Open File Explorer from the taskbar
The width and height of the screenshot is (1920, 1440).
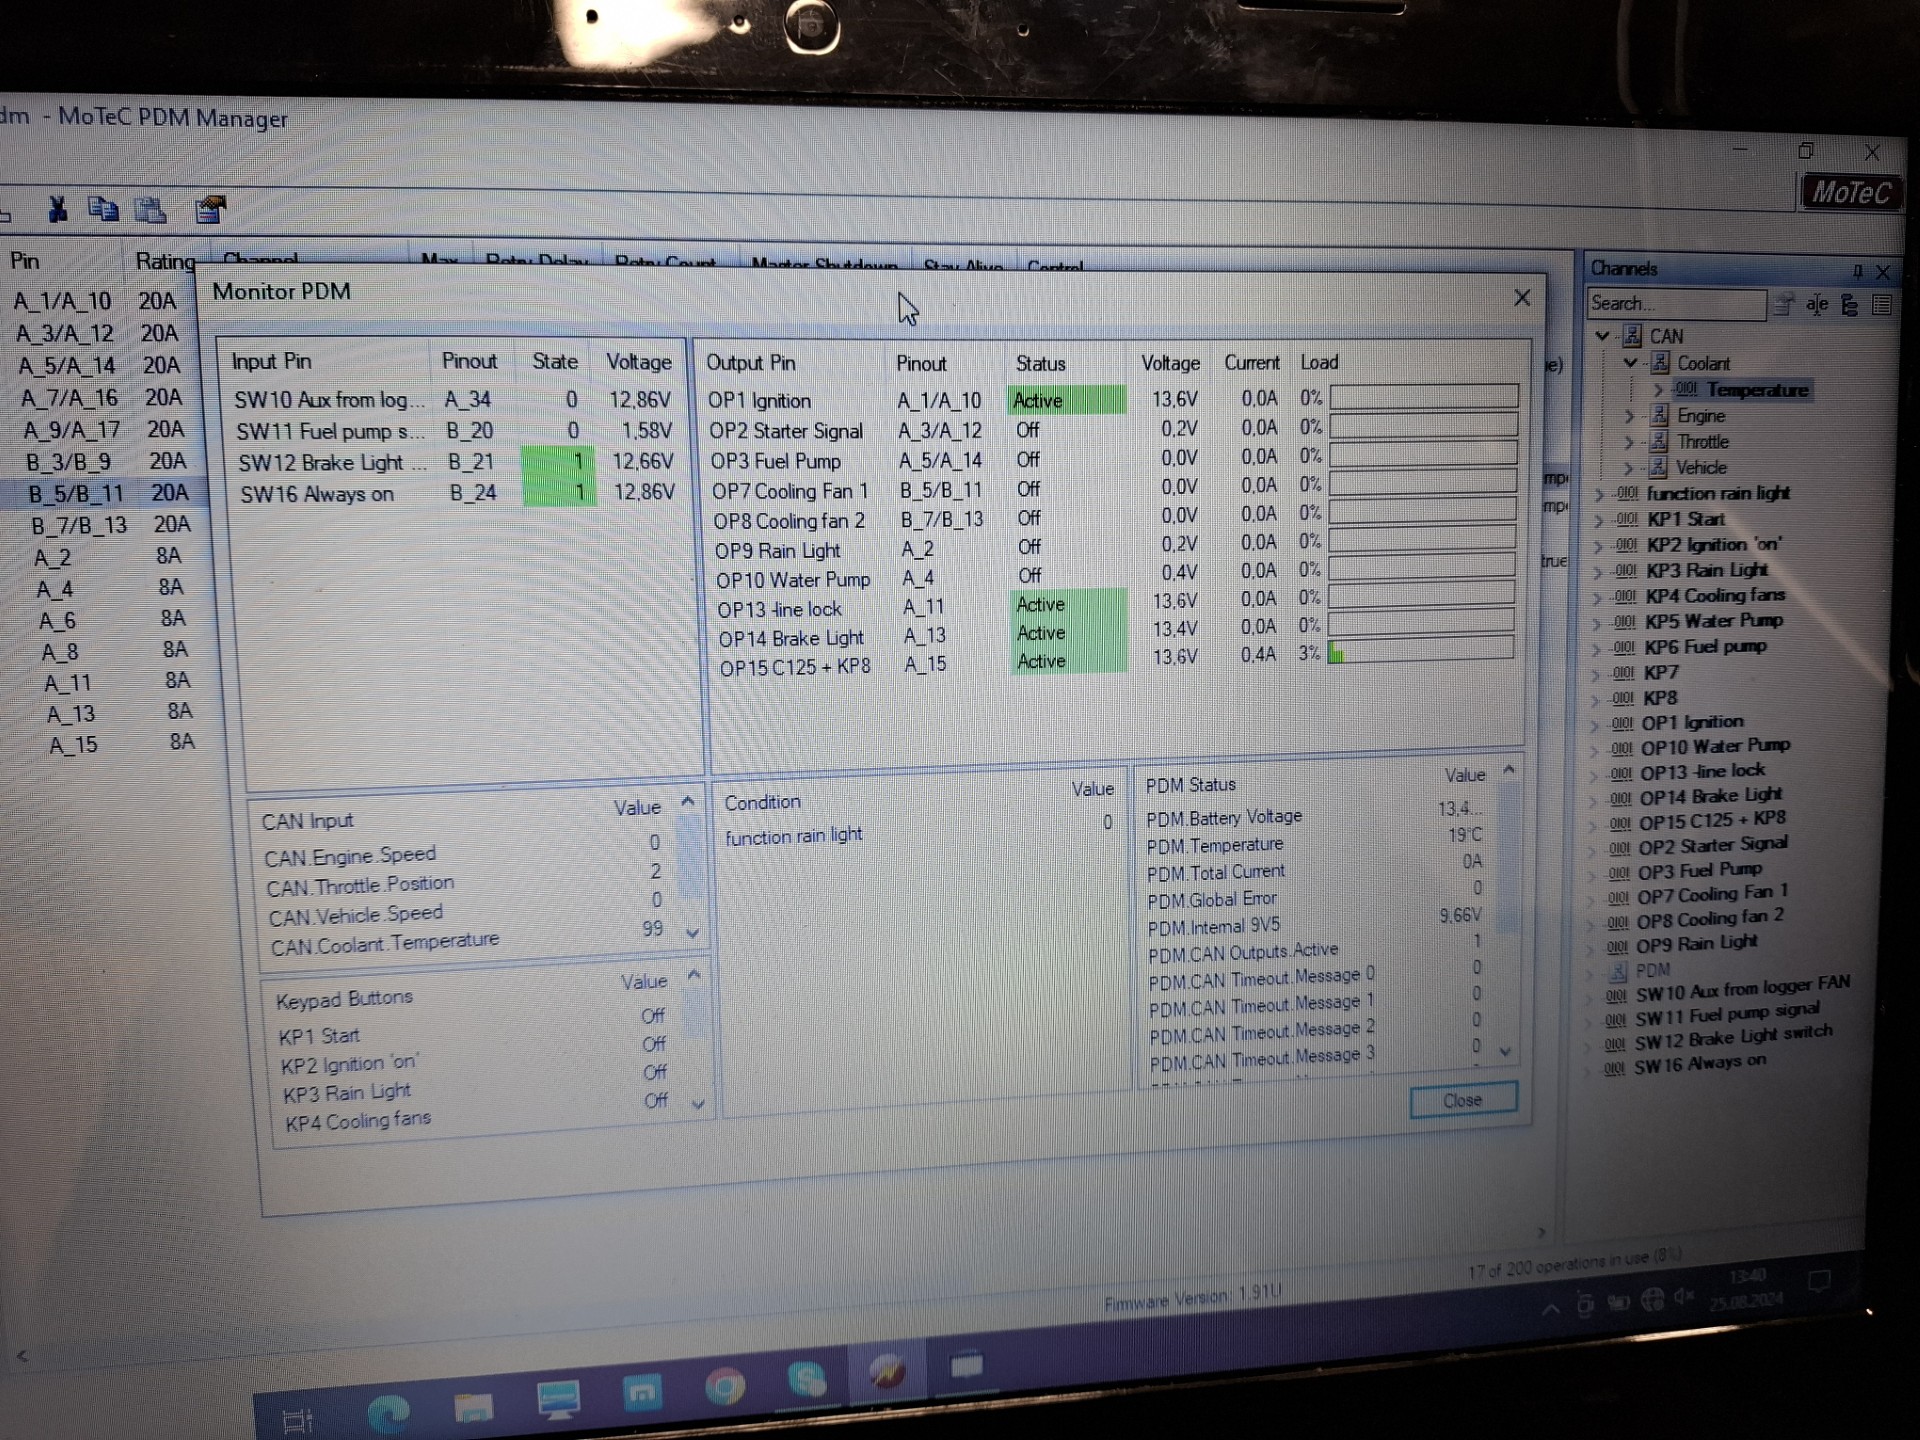[x=473, y=1408]
